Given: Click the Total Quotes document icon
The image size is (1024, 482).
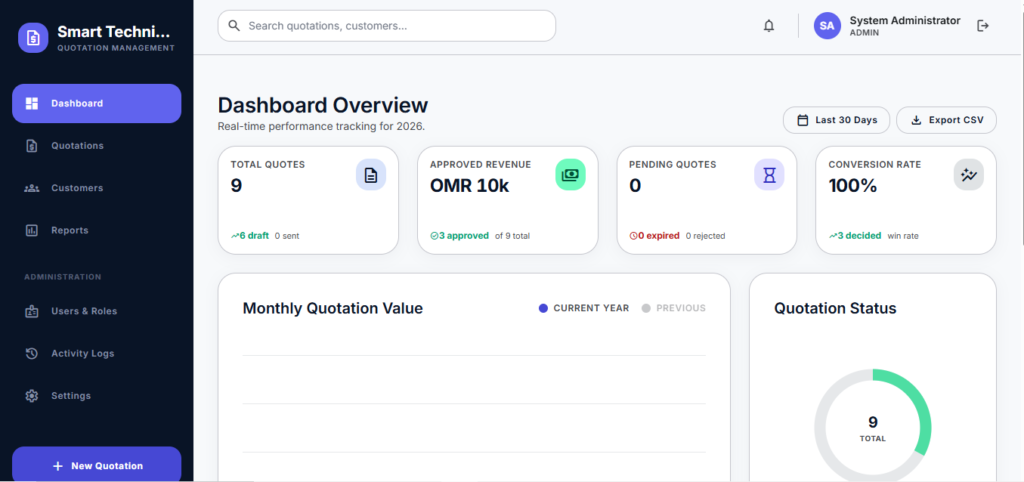Looking at the screenshot, I should click(371, 175).
